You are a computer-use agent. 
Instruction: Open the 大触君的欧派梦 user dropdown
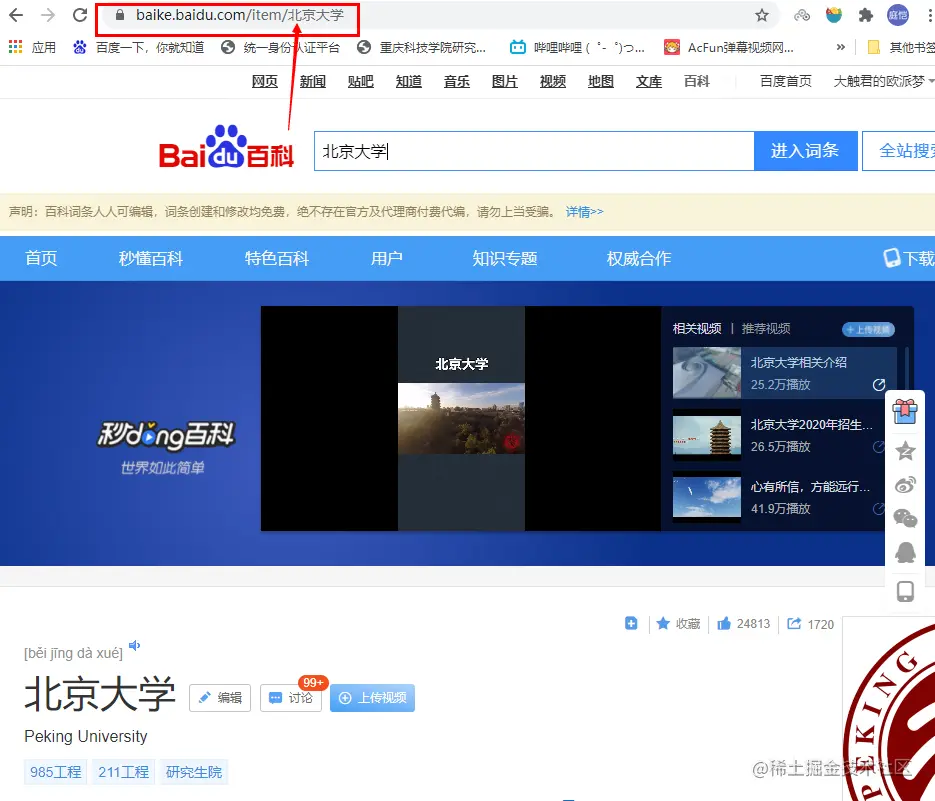pos(883,81)
